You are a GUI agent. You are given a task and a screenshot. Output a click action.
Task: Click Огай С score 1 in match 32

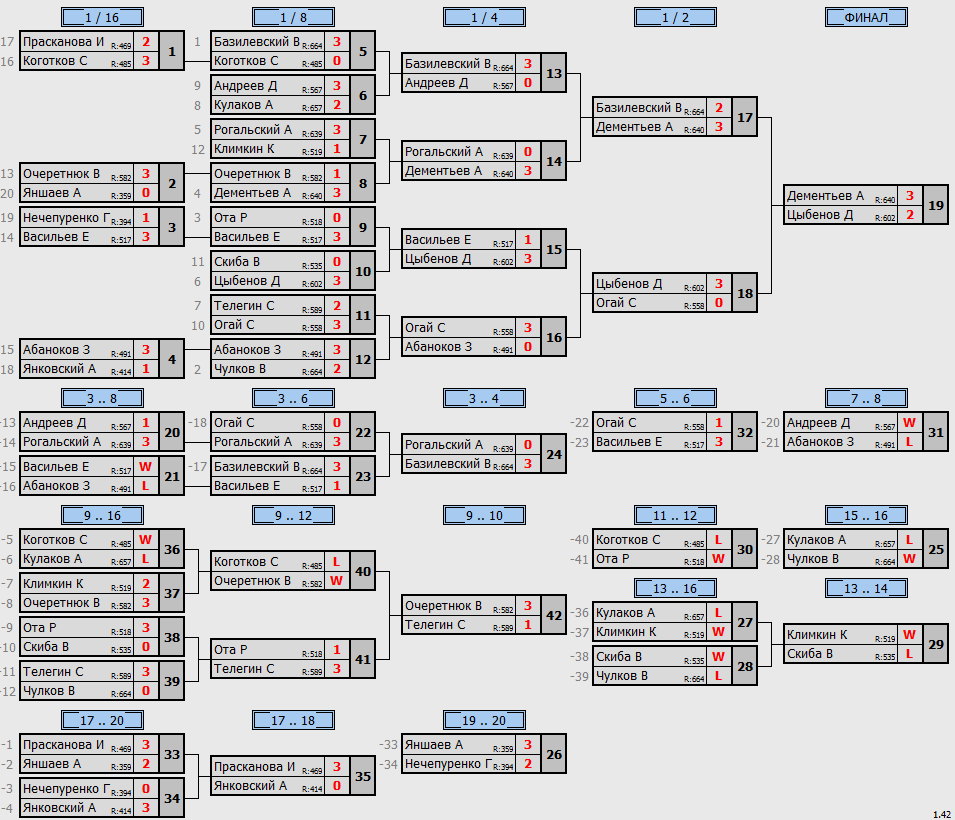pyautogui.click(x=719, y=423)
